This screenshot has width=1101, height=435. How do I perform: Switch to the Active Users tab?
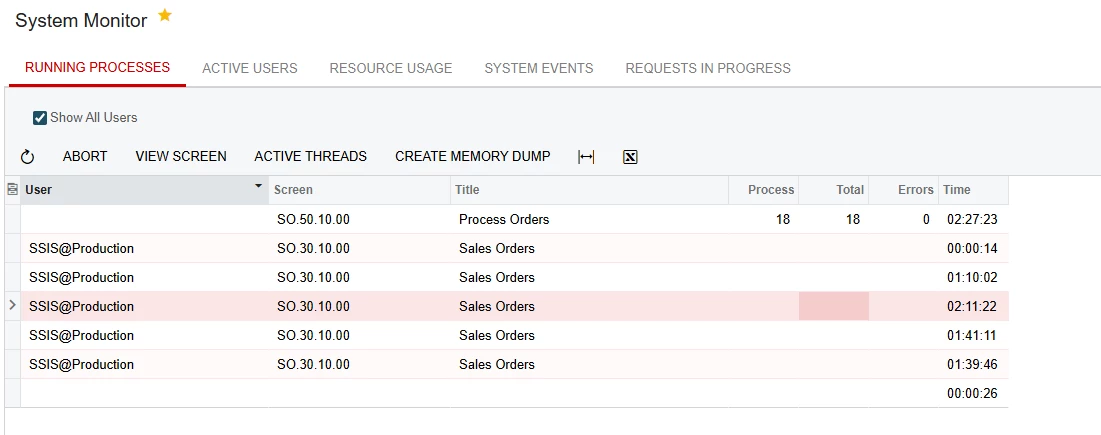(x=249, y=68)
